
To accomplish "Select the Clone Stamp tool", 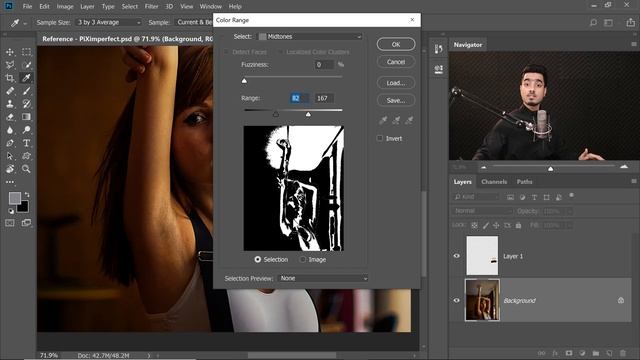I will point(10,104).
